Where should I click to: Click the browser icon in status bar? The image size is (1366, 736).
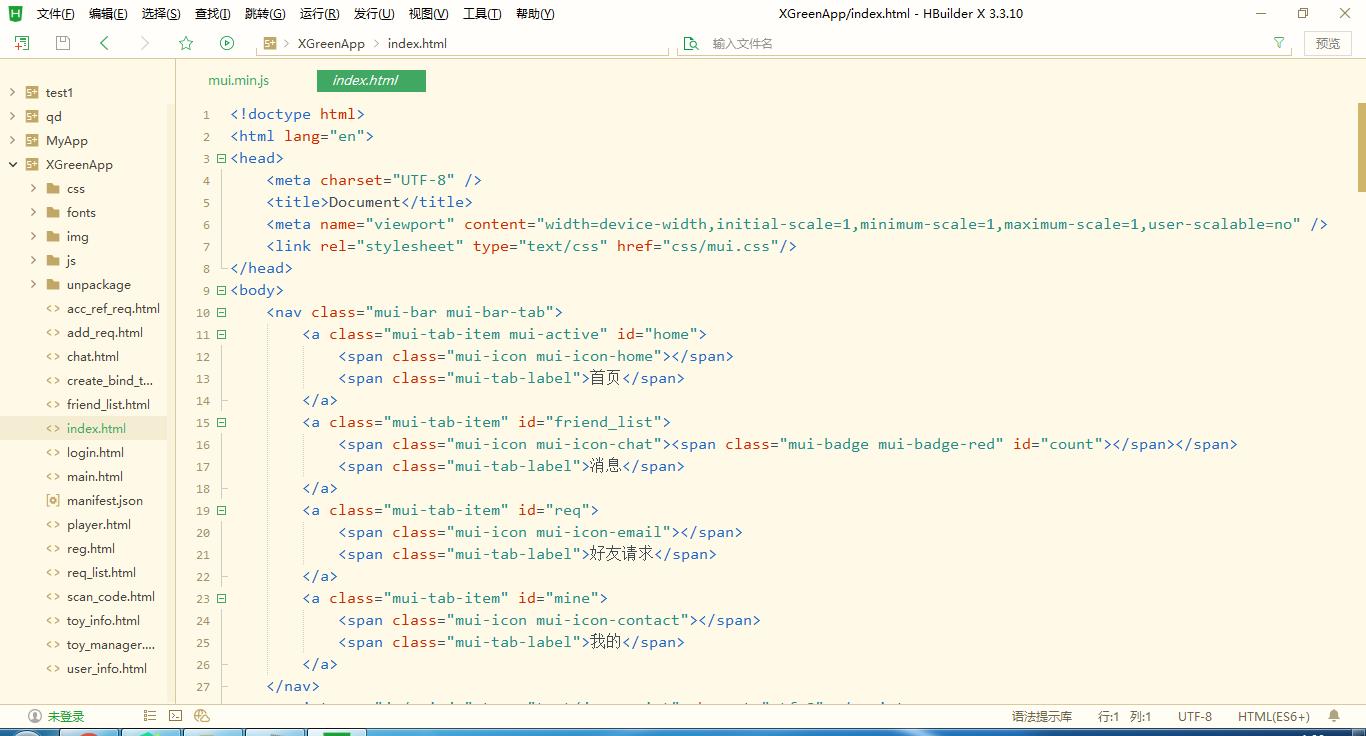click(202, 716)
